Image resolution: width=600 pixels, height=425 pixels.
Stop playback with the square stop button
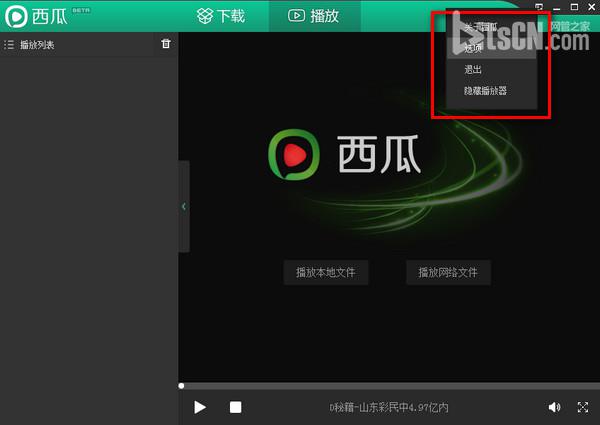click(x=235, y=407)
